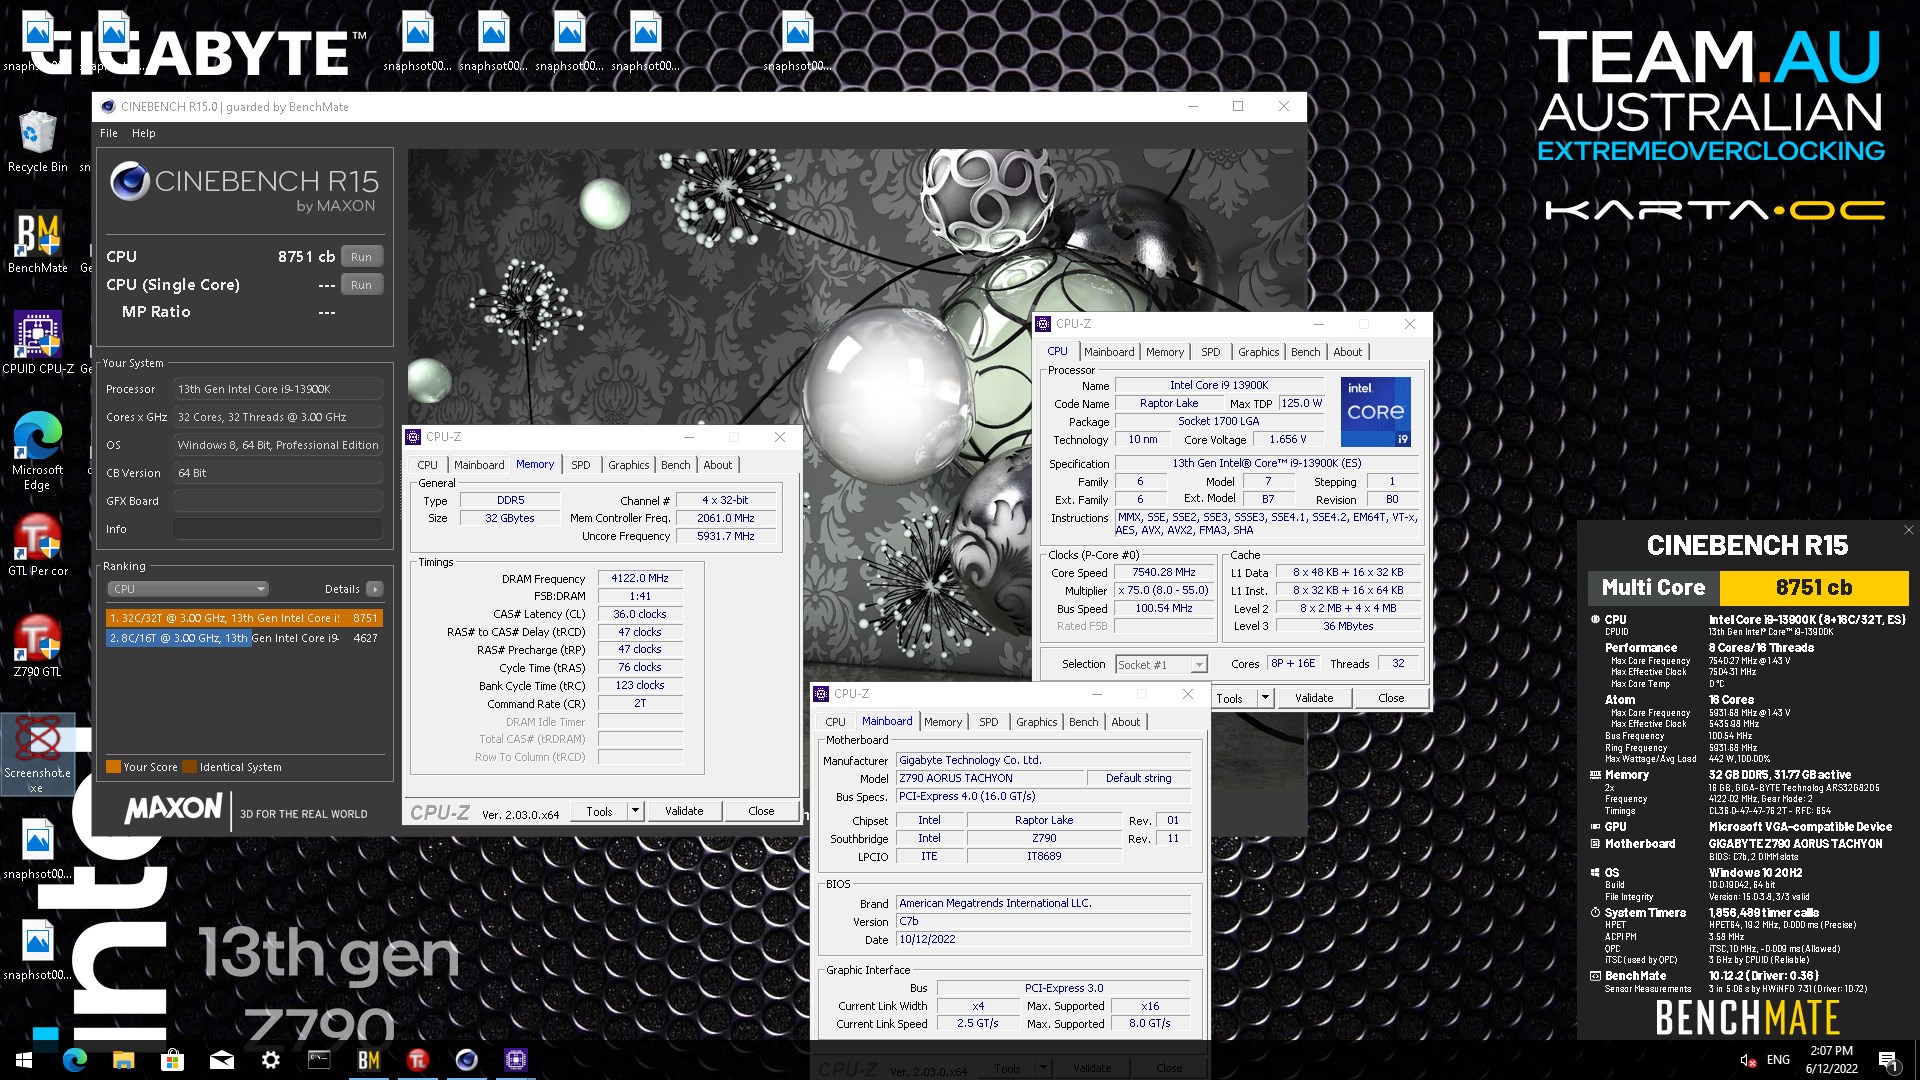Select ranking entry 32C/32T scoring 8751
This screenshot has height=1080, width=1920.
[x=244, y=618]
